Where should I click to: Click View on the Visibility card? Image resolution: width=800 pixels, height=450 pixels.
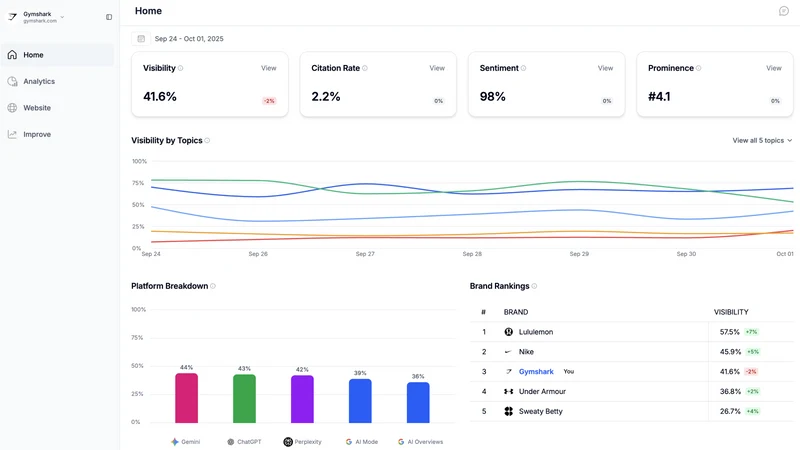tap(268, 68)
